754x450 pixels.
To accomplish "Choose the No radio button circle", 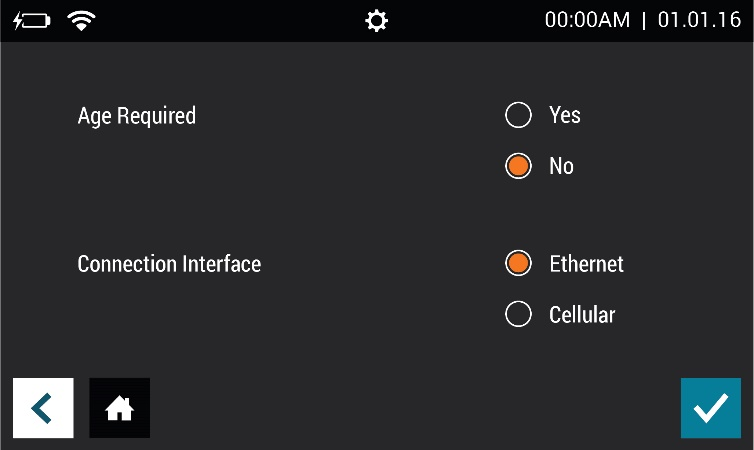I will point(518,166).
